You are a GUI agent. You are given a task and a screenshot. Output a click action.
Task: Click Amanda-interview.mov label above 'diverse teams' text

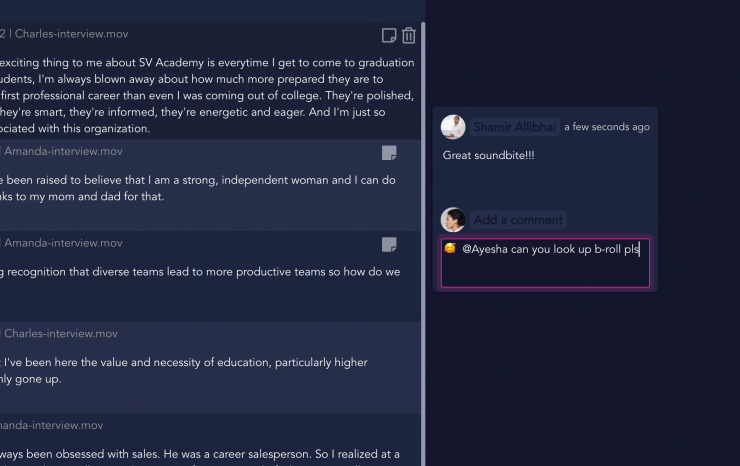click(63, 243)
